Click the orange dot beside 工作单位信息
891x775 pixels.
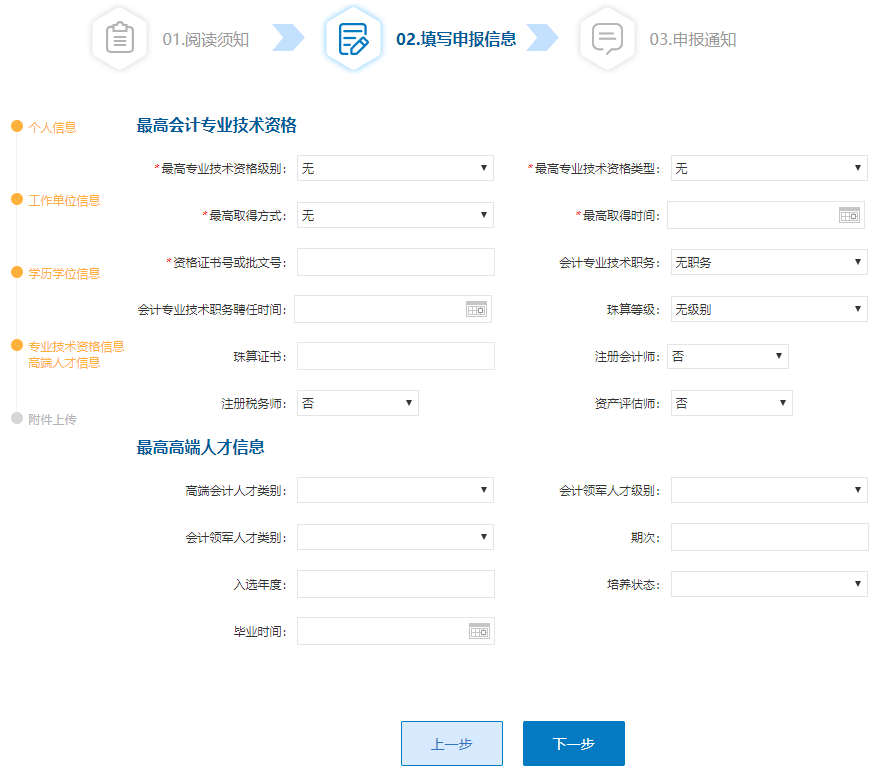[17, 199]
